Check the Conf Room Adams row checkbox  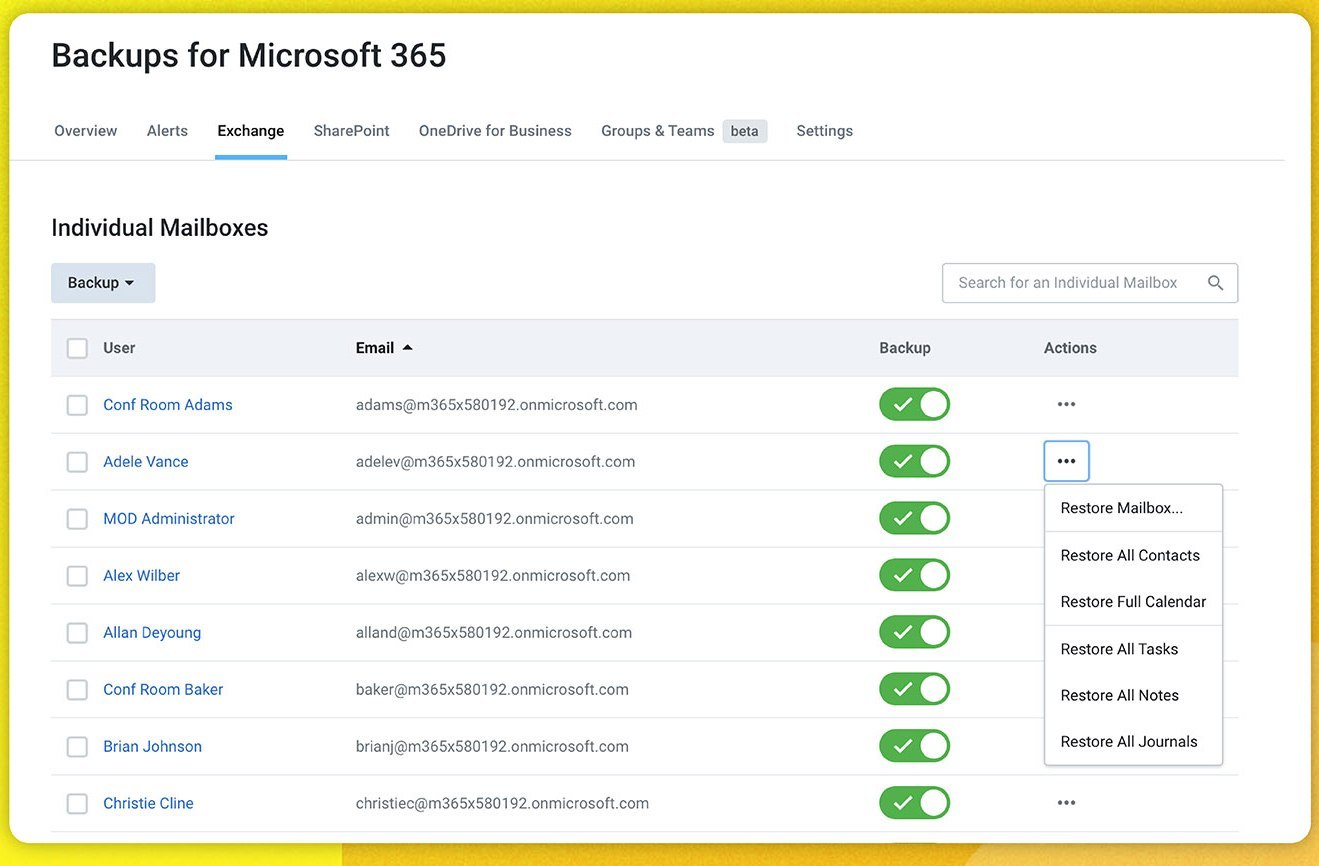(x=77, y=405)
